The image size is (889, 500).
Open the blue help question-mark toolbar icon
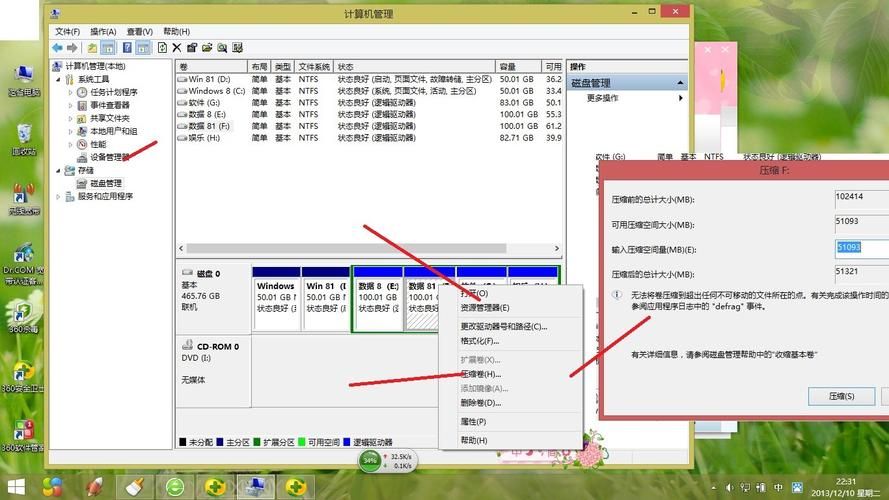click(x=127, y=48)
